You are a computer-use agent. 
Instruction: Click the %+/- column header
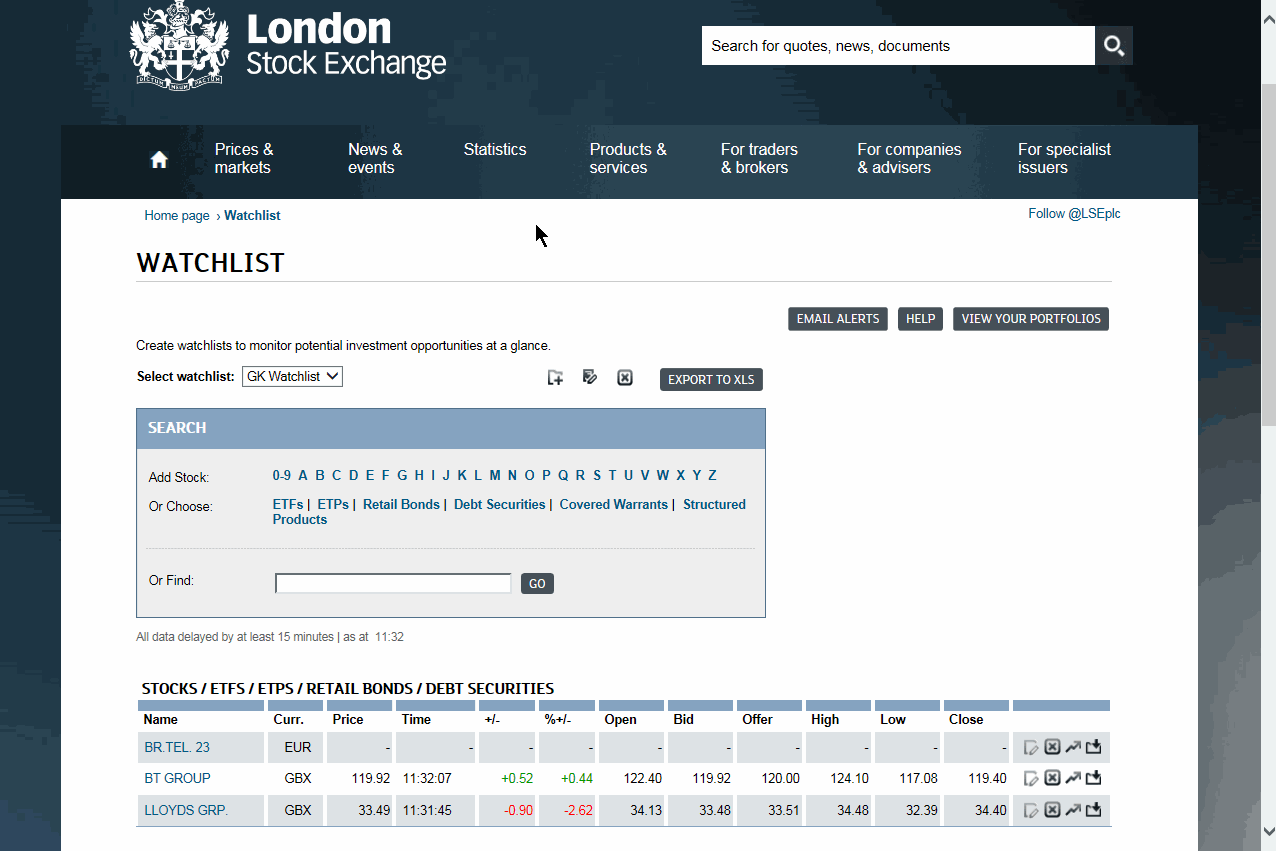pos(557,719)
